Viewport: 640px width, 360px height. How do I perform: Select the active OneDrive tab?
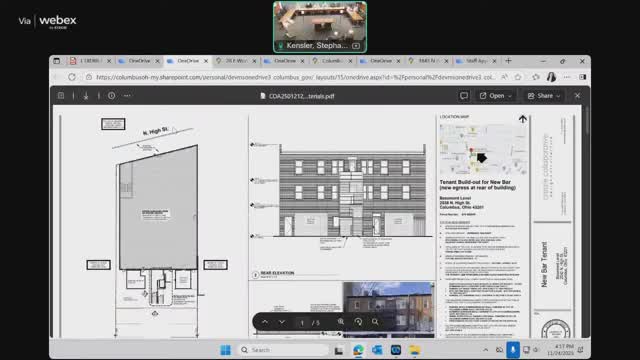188,61
